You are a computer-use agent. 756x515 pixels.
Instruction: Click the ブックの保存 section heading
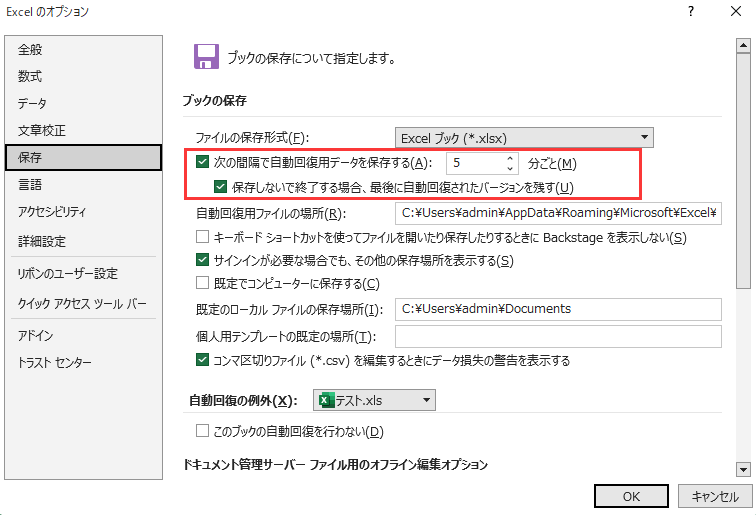pyautogui.click(x=215, y=100)
